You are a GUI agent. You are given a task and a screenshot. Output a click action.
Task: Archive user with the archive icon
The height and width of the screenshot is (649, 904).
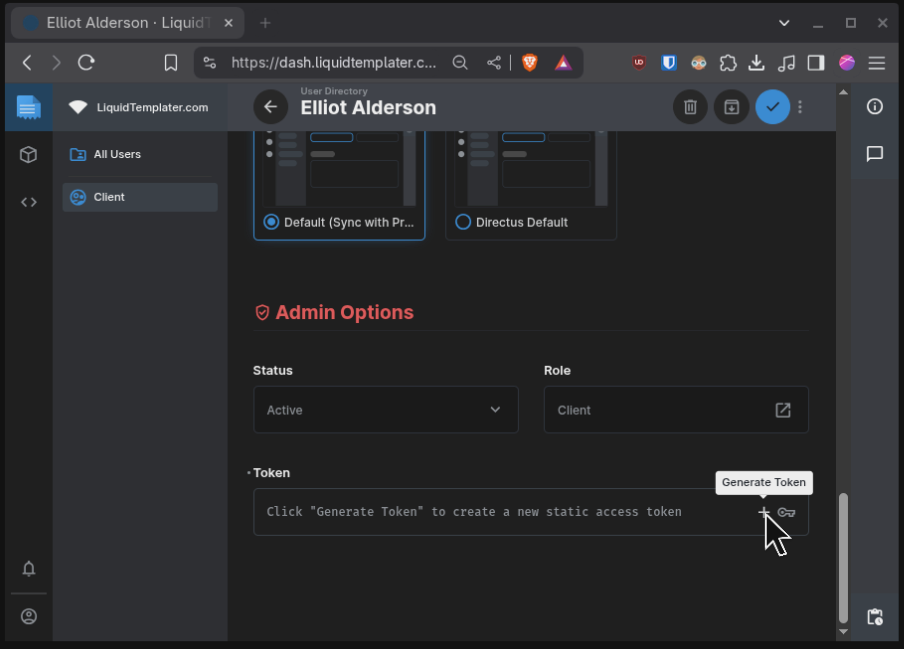tap(732, 107)
